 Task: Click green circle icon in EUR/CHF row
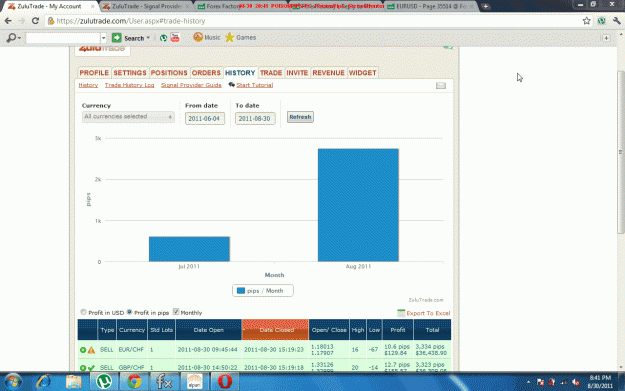[x=83, y=350]
